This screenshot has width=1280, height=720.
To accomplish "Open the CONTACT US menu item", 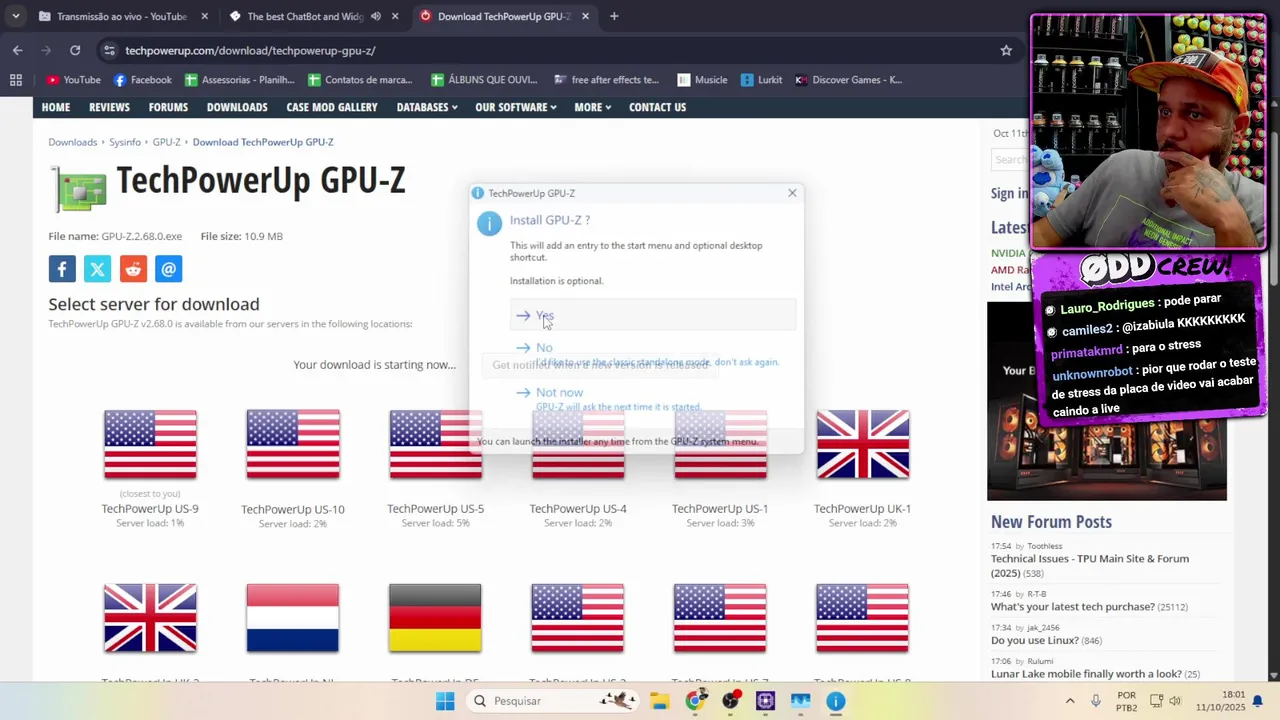I will pyautogui.click(x=657, y=107).
